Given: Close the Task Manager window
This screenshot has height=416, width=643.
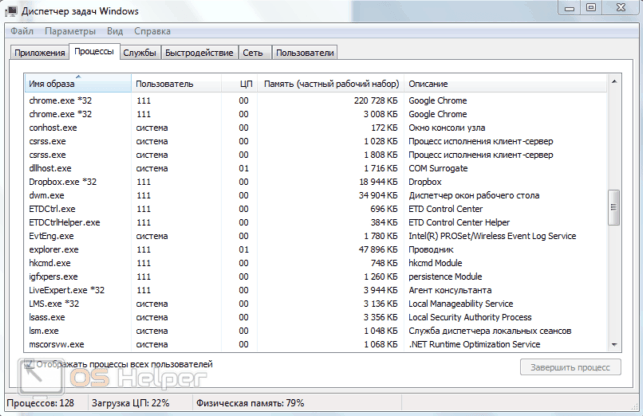Looking at the screenshot, I should pyautogui.click(x=621, y=7).
